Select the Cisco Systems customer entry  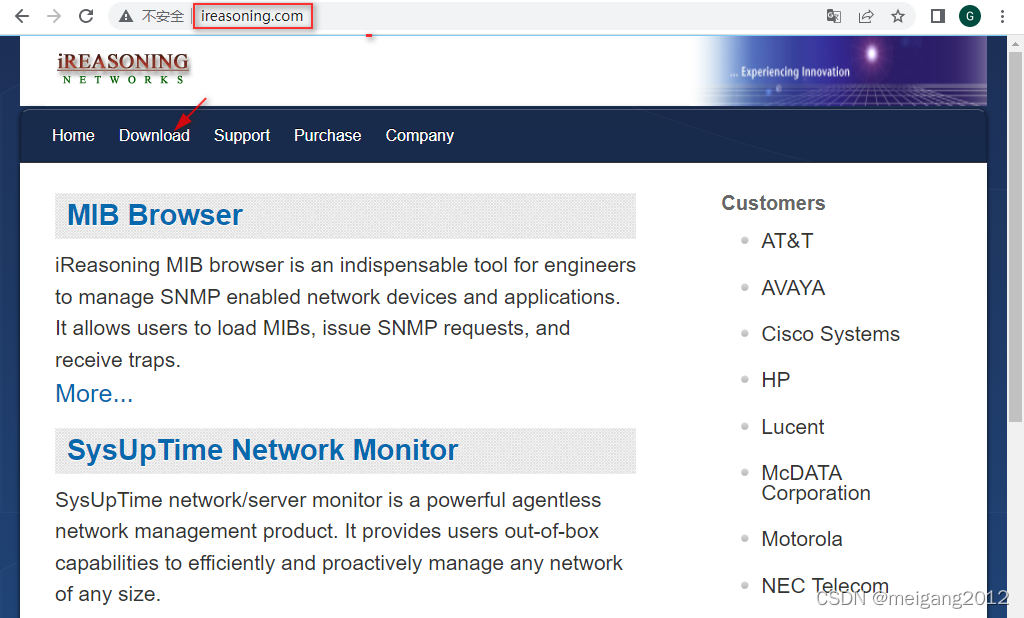coord(830,334)
